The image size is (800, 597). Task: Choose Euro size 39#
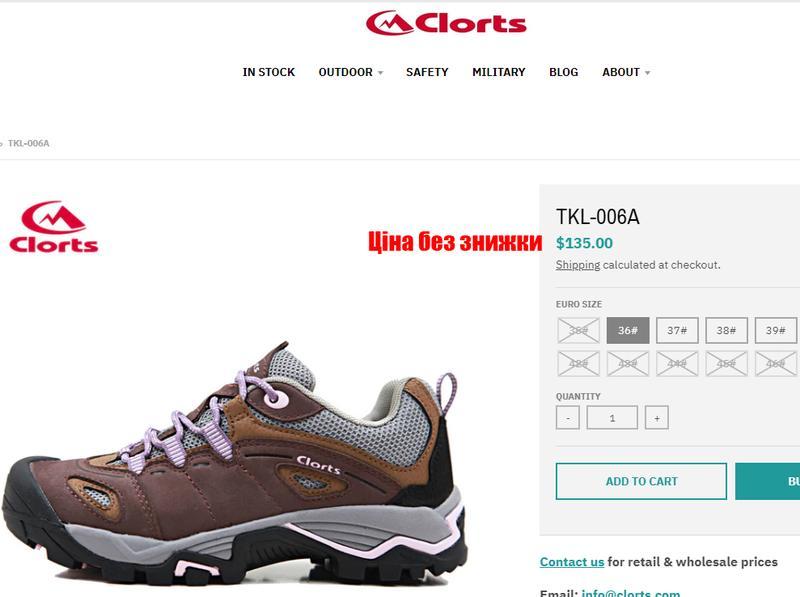click(776, 330)
